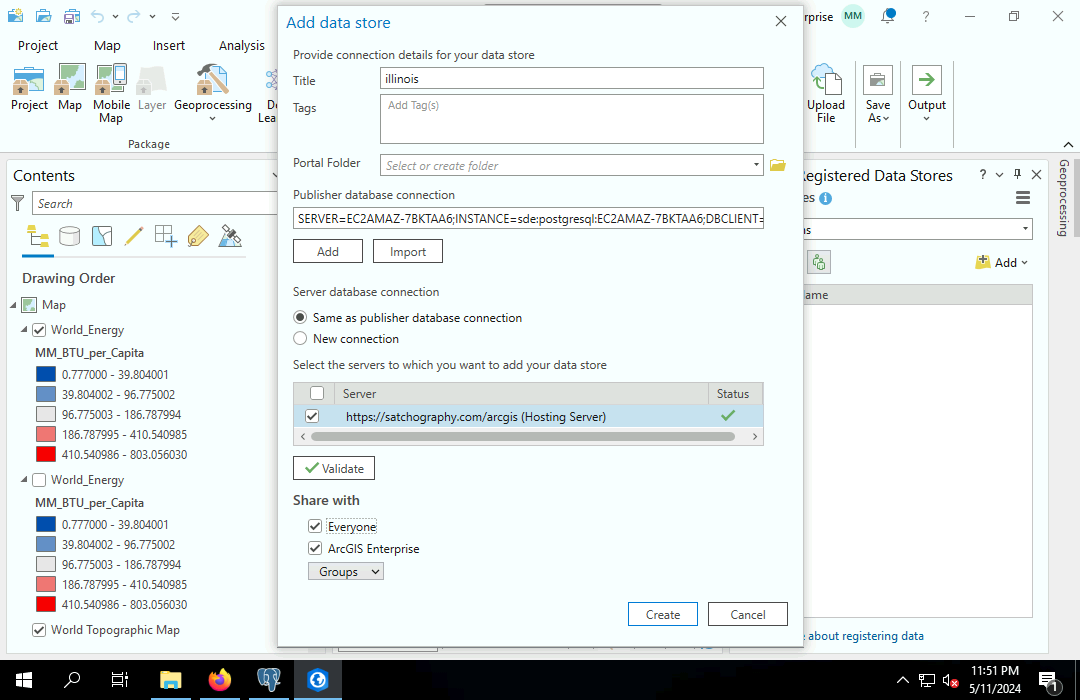Enable the second World_Energy layer checkbox
The image size is (1080, 700).
[x=39, y=480]
